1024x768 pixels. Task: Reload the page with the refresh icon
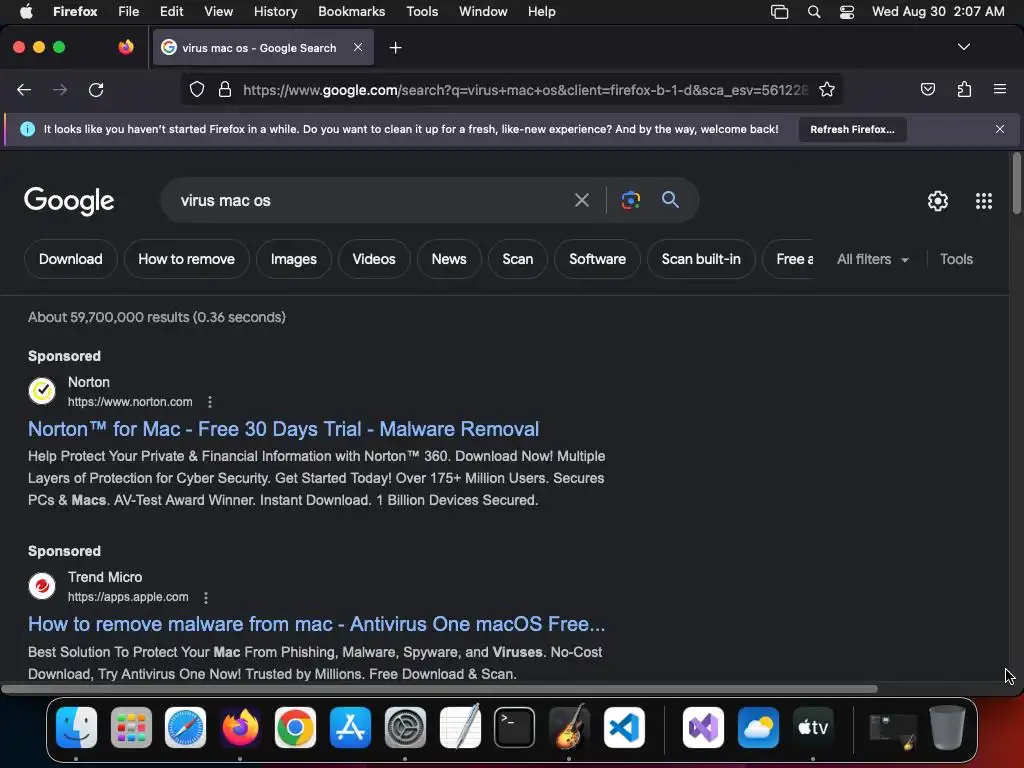[96, 89]
